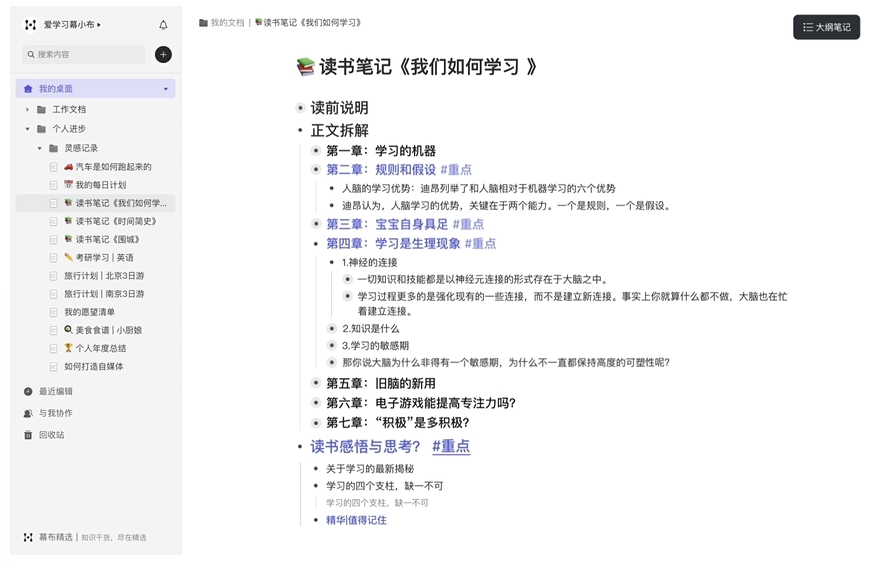The width and height of the screenshot is (894, 563).
Task: Open the 回收站 trash bin
Action: [51, 435]
